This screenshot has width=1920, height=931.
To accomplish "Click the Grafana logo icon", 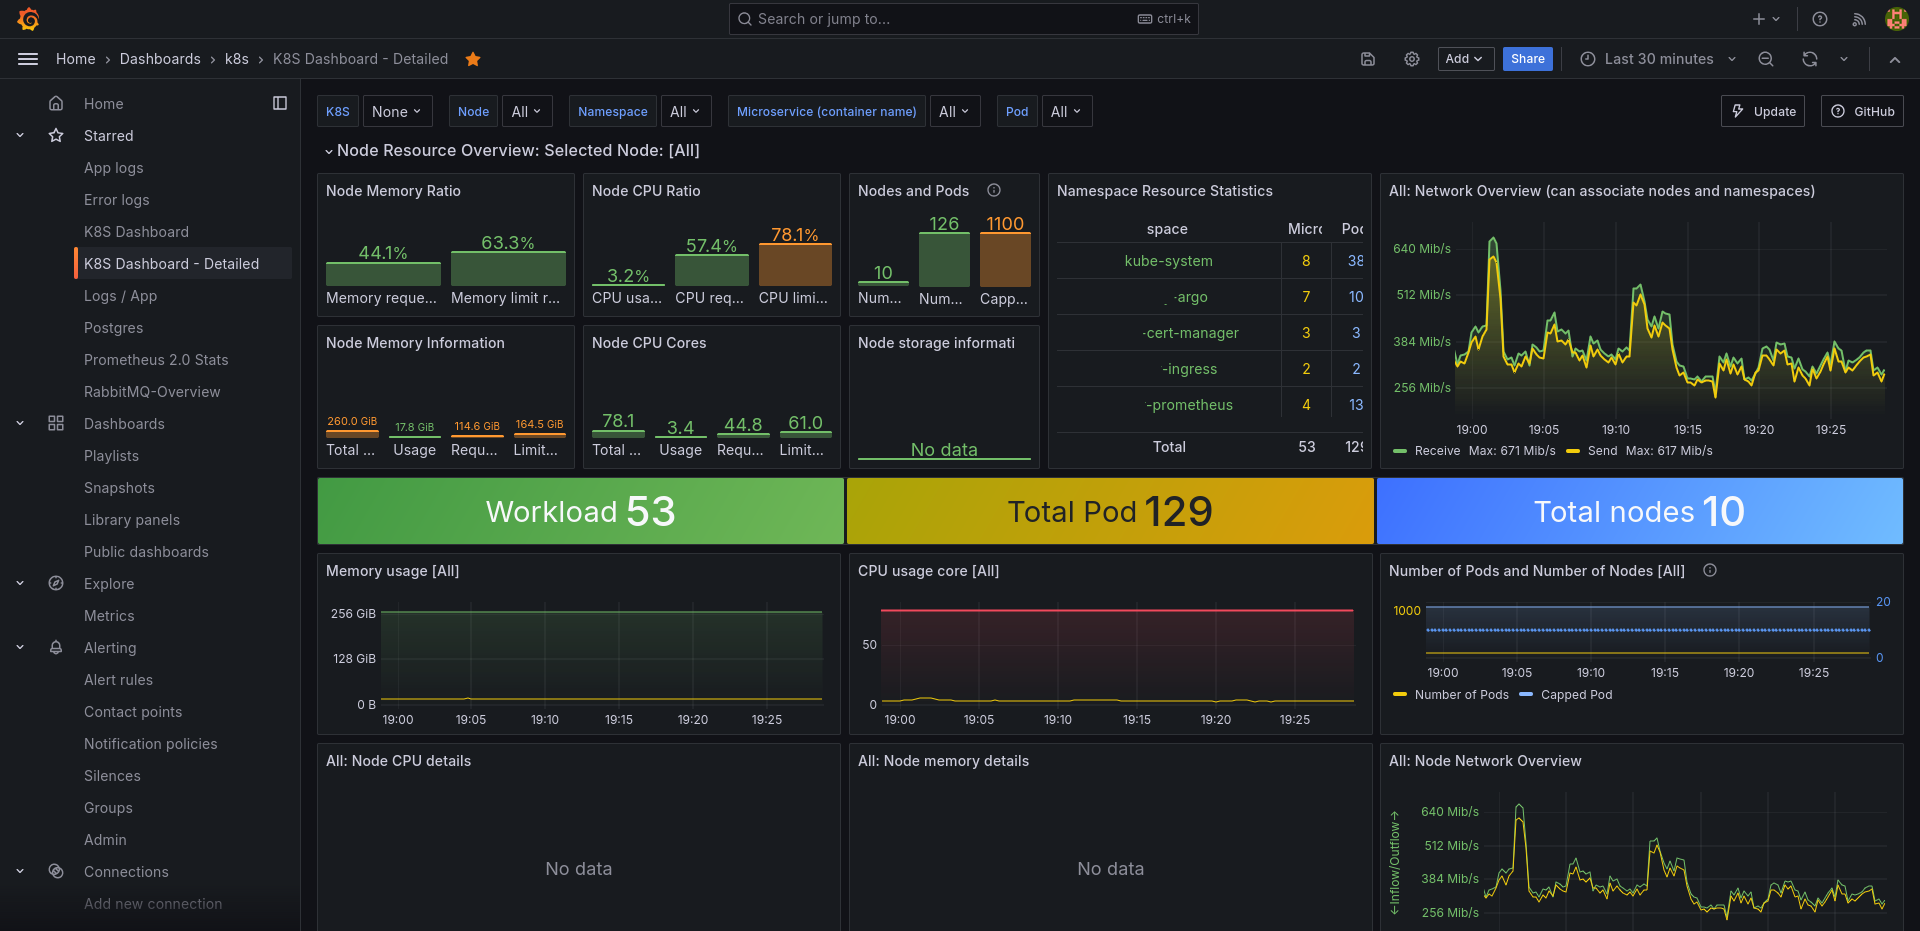I will click(x=28, y=19).
